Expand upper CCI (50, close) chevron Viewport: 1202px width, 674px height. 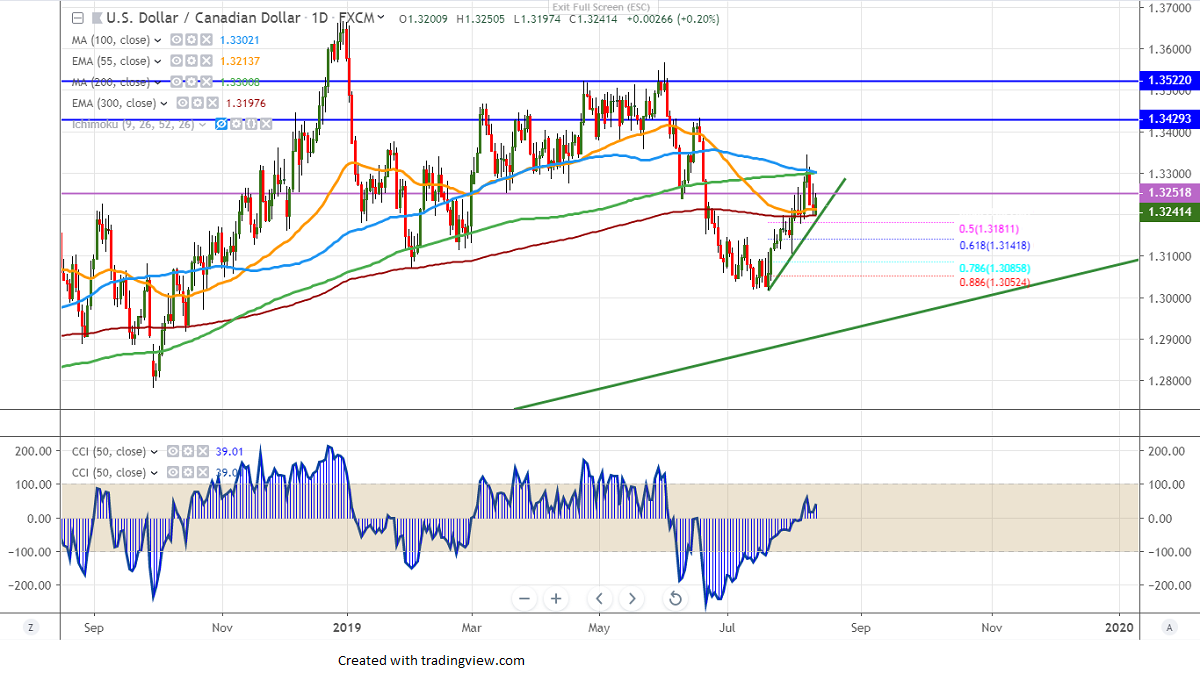(x=154, y=452)
